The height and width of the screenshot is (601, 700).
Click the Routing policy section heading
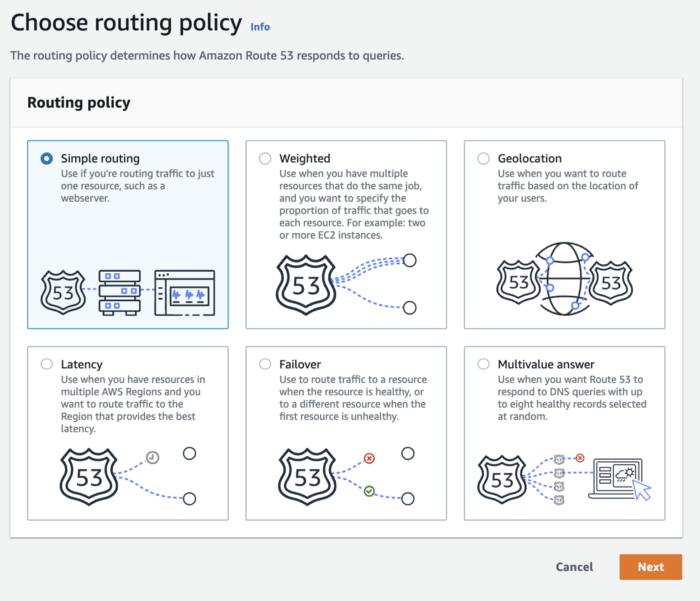79,103
